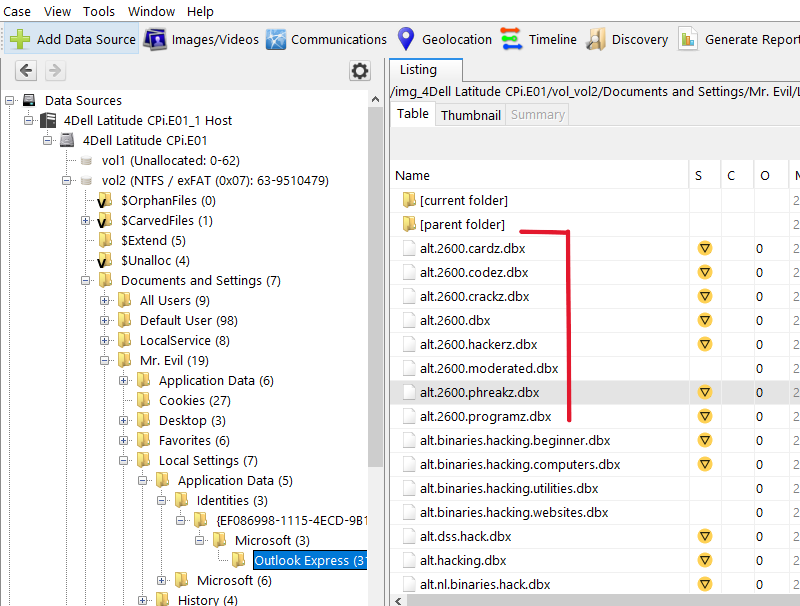The height and width of the screenshot is (606, 800).
Task: Collapse the Documents and Settings folder
Action: (x=86, y=281)
